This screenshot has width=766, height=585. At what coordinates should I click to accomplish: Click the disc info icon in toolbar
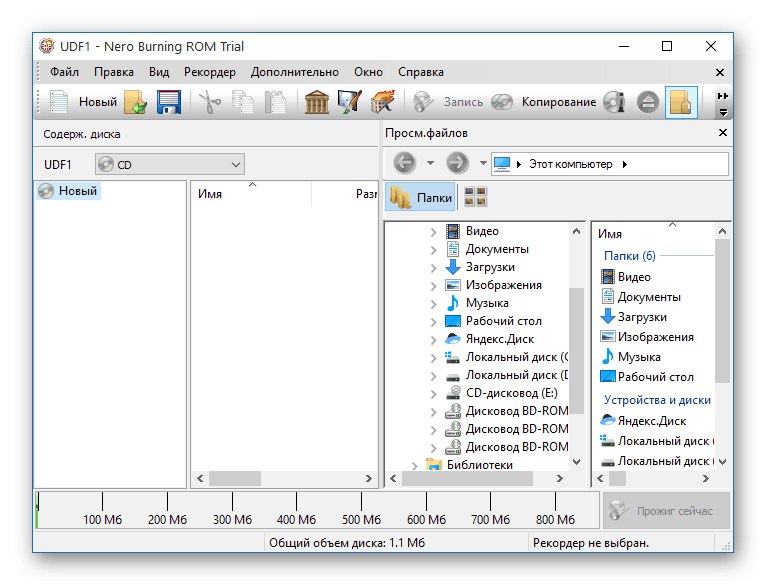coord(615,102)
